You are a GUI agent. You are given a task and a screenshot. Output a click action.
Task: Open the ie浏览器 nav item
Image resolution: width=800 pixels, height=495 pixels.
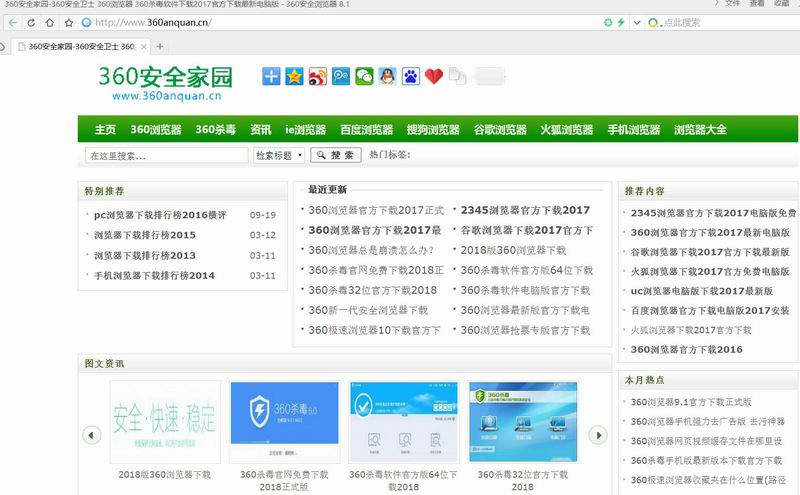(306, 130)
